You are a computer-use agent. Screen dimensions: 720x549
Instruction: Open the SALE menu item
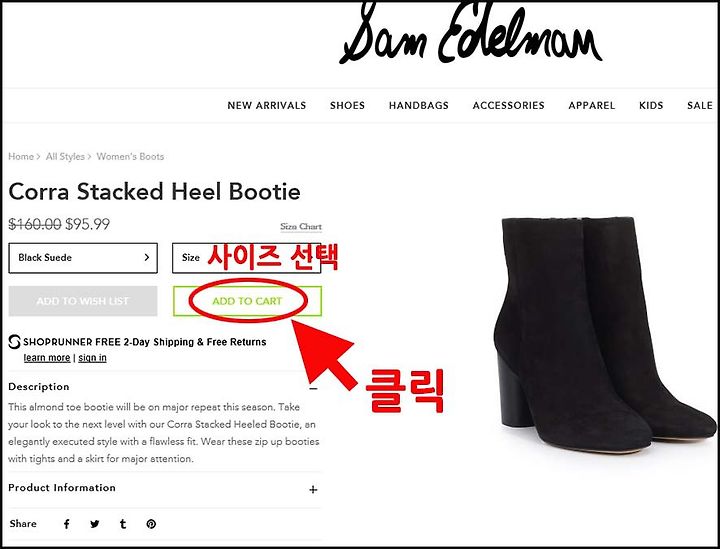700,106
